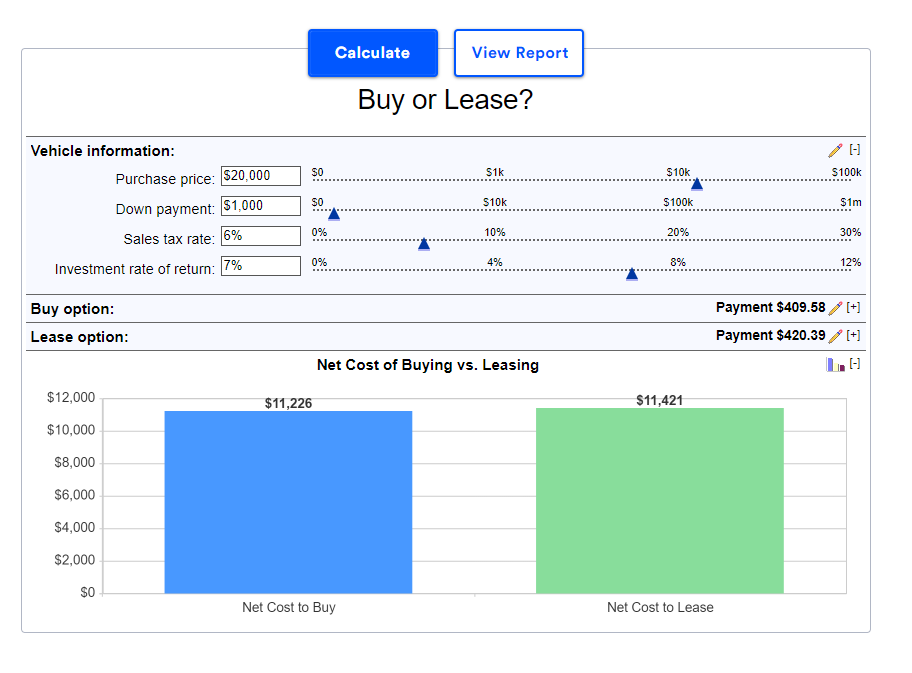The height and width of the screenshot is (673, 912).
Task: Click the pencil icon for Vehicle information
Action: (835, 150)
